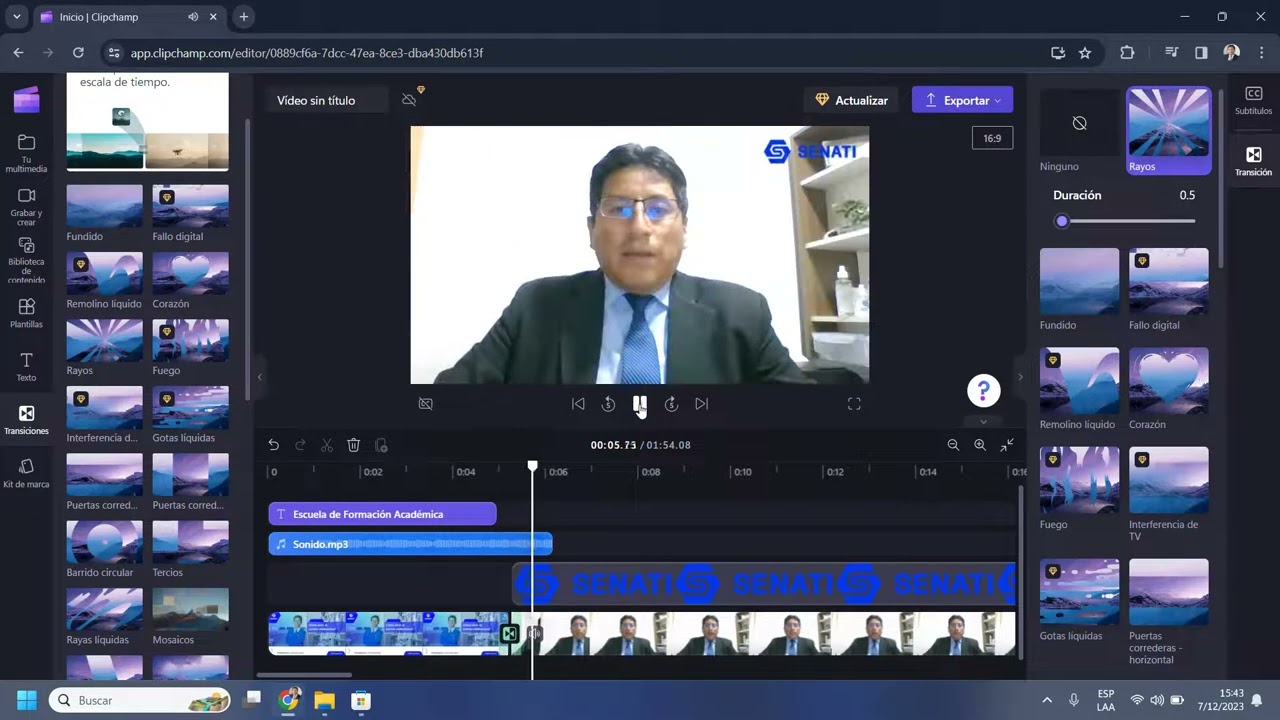This screenshot has width=1280, height=720.
Task: Click browser bookmark star icon
Action: 1085,53
